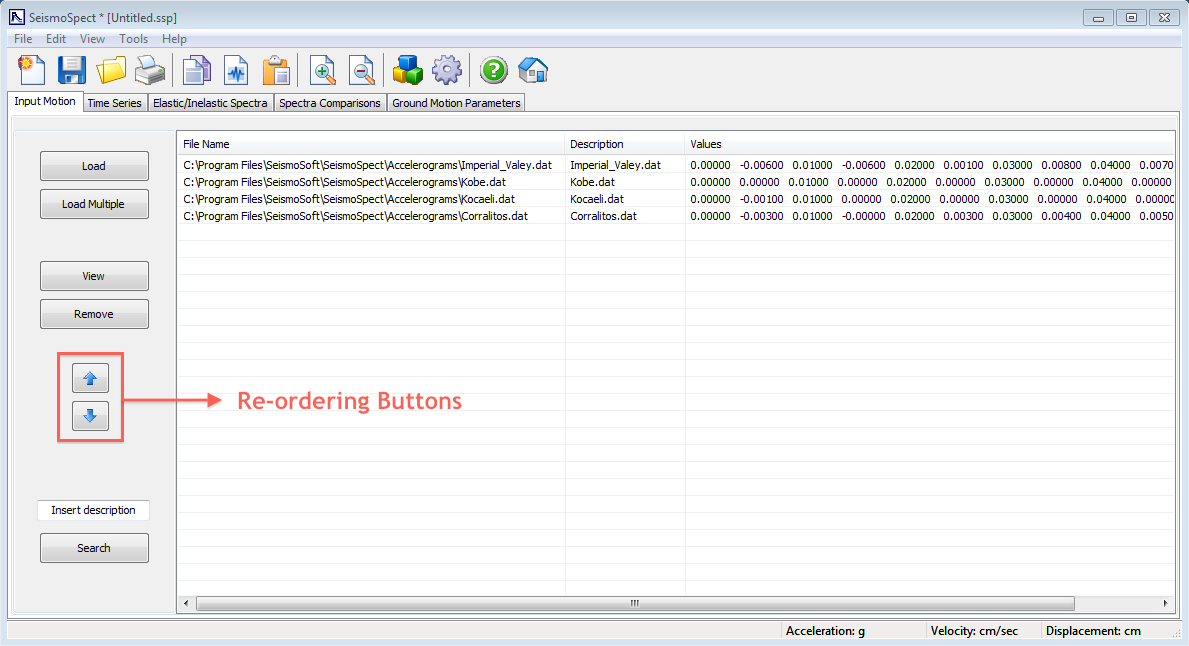Open a project via folder icon

pyautogui.click(x=111, y=70)
